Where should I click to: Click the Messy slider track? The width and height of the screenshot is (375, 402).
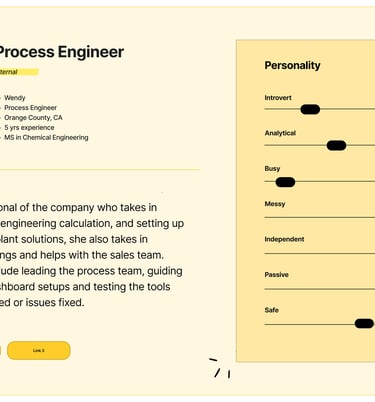click(x=320, y=217)
